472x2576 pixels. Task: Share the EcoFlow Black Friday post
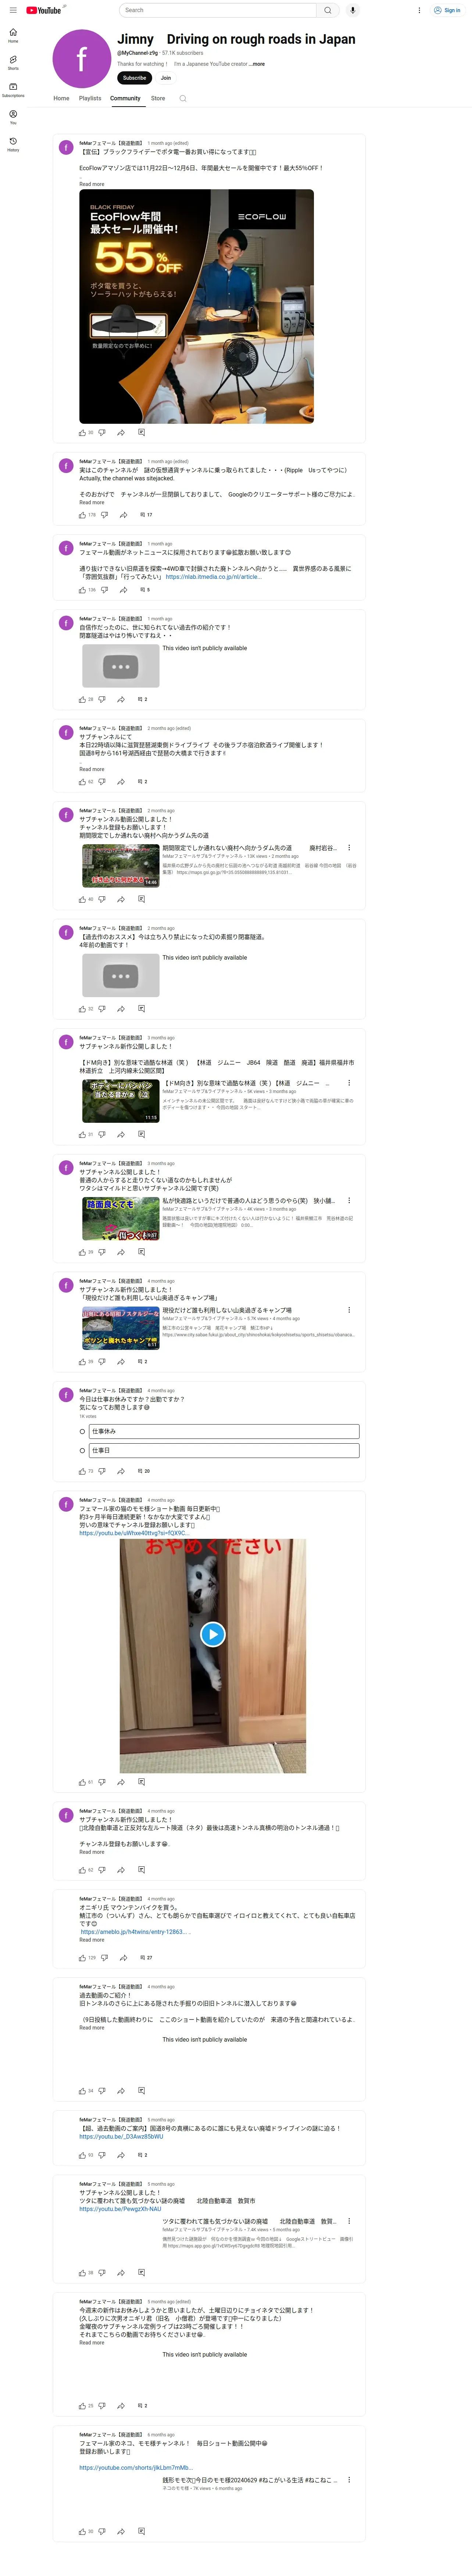tap(121, 433)
